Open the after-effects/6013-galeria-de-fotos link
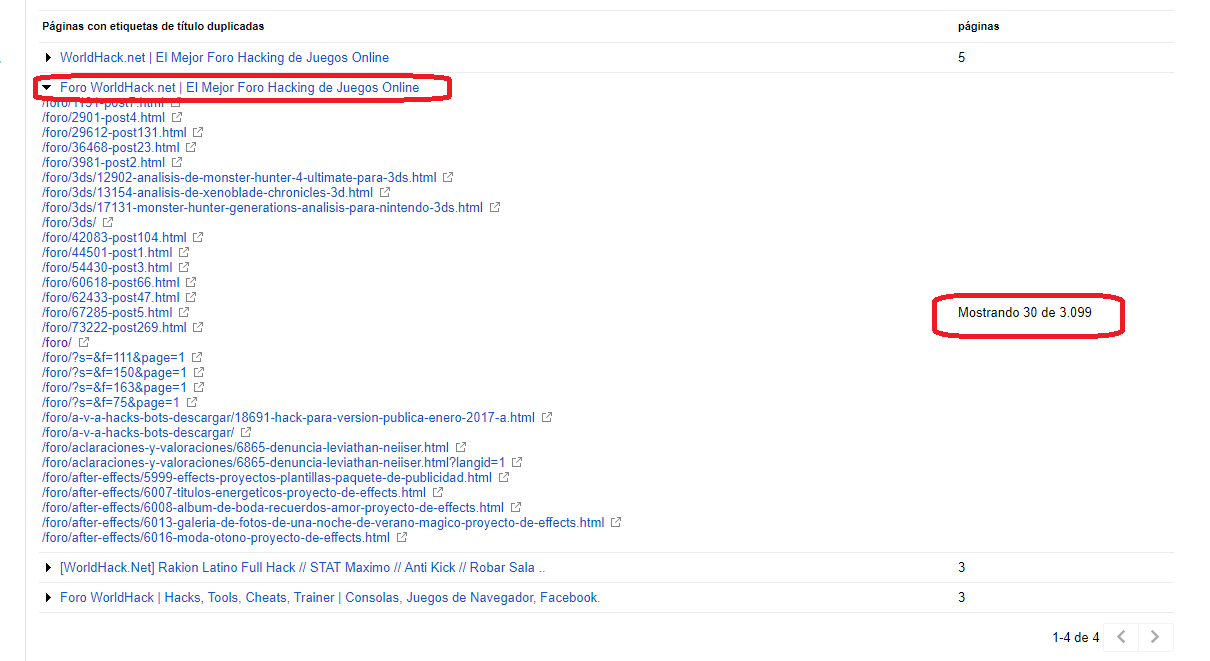The height and width of the screenshot is (661, 1210). point(323,522)
